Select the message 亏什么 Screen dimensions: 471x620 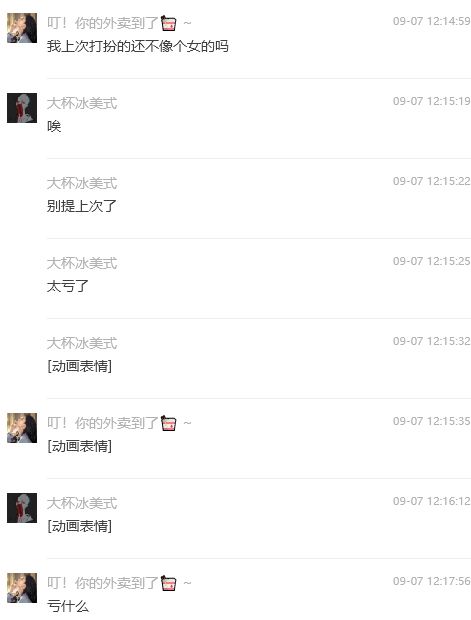click(x=68, y=606)
